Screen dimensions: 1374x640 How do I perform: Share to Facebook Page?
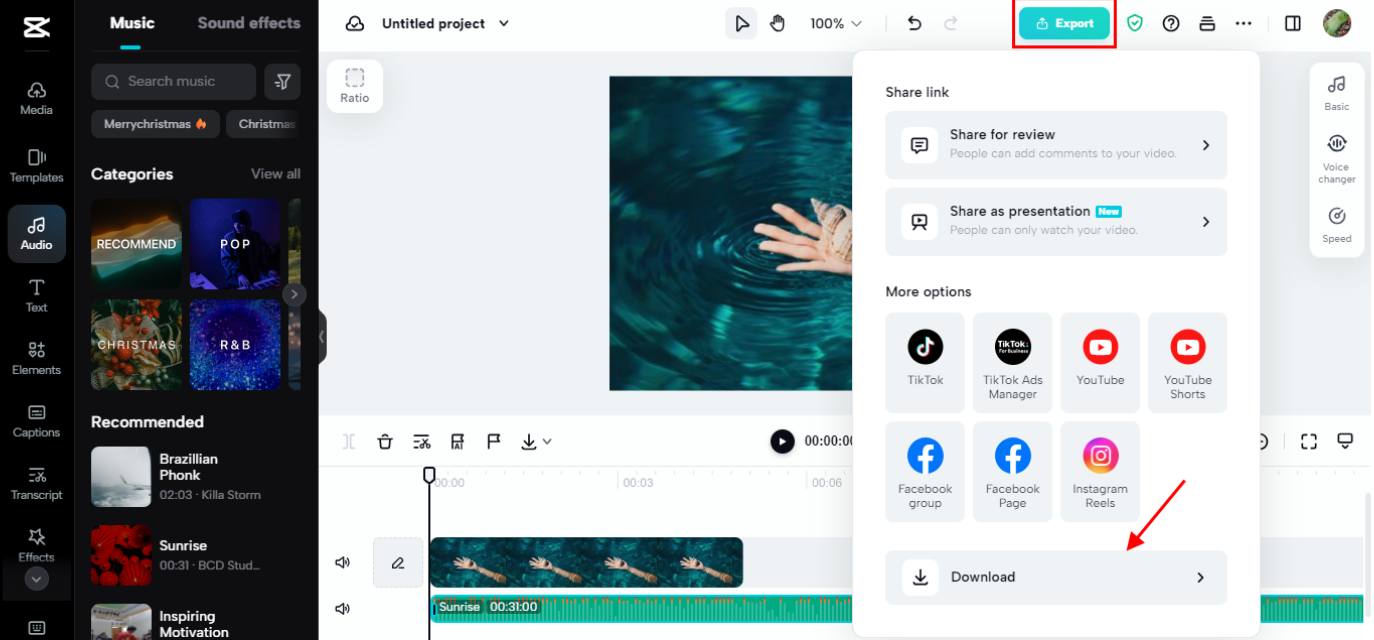click(x=1012, y=471)
